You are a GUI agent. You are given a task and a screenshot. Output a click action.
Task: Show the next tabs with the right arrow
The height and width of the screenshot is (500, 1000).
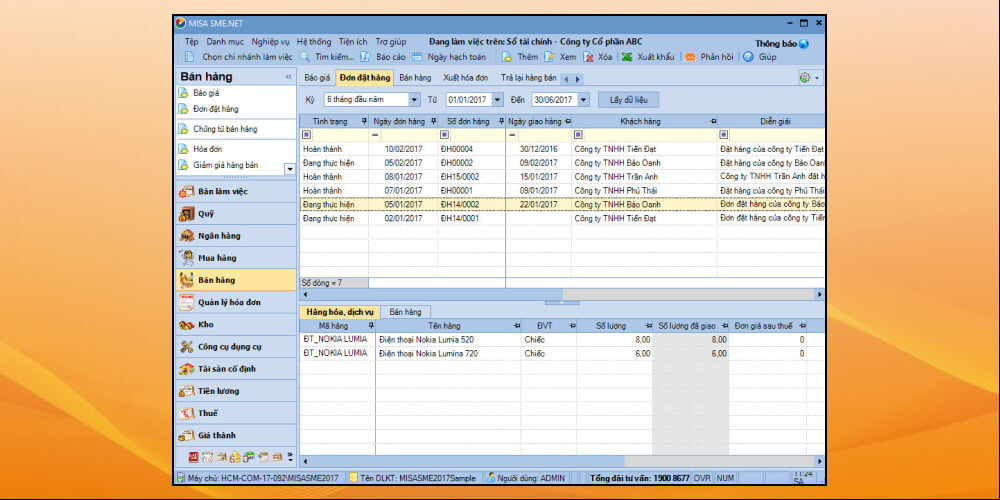(578, 79)
